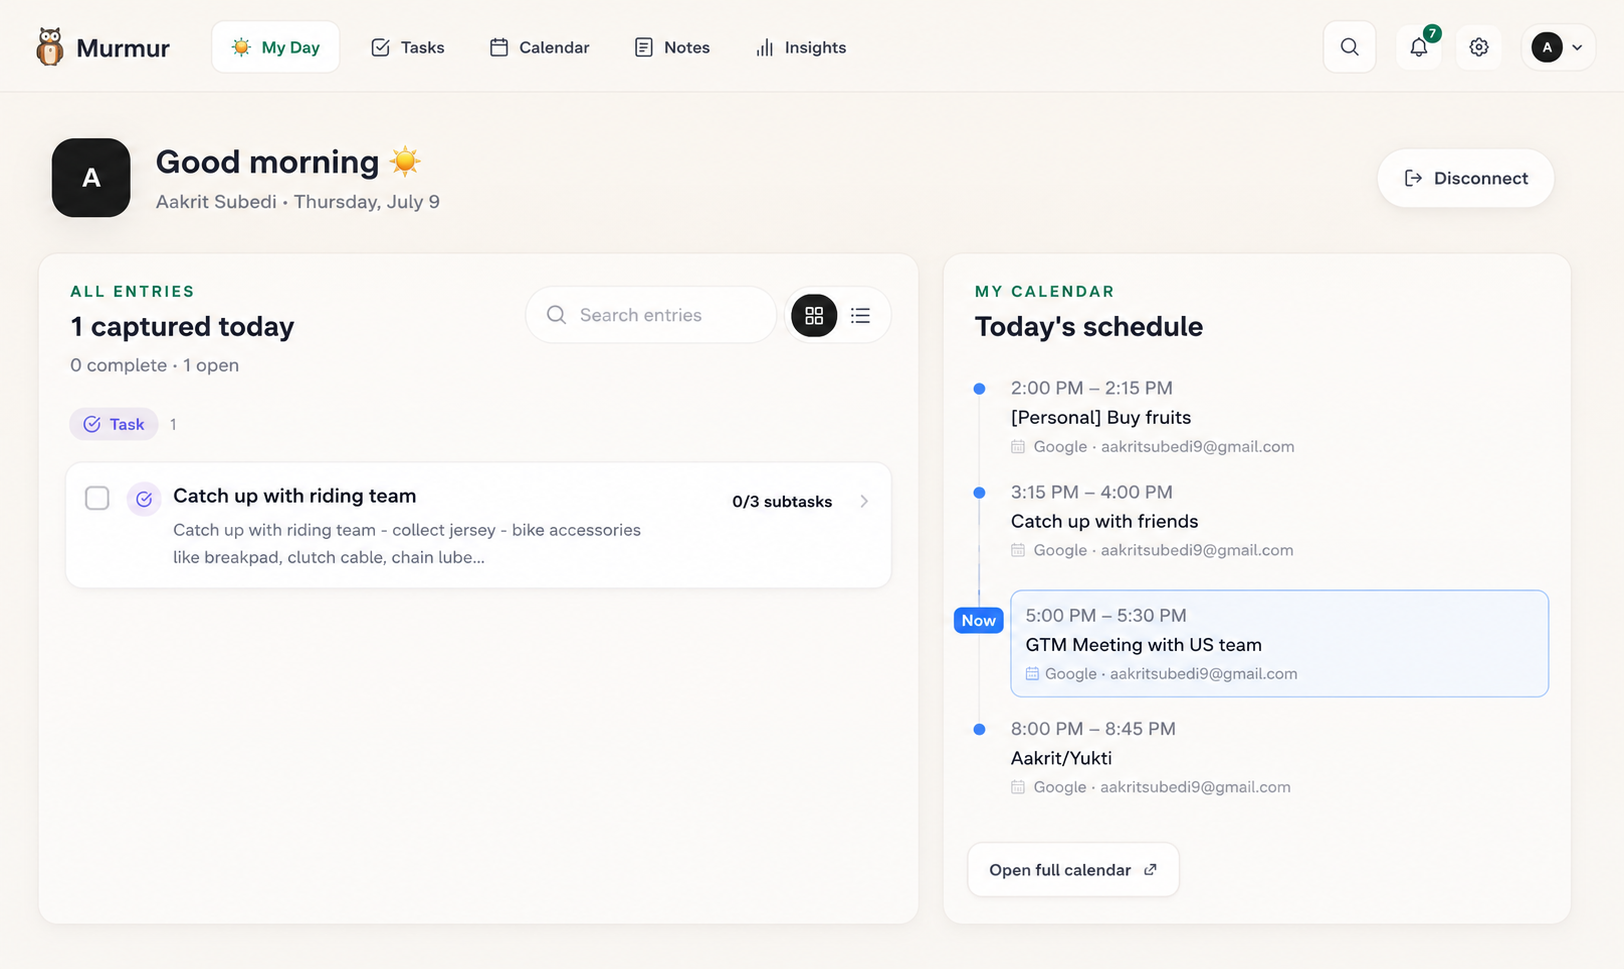Open the Notes tab
Image resolution: width=1624 pixels, height=969 pixels.
point(672,47)
